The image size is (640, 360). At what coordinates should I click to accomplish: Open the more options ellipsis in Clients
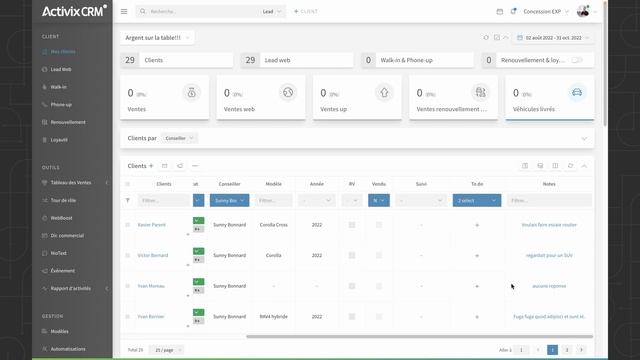pyautogui.click(x=195, y=166)
